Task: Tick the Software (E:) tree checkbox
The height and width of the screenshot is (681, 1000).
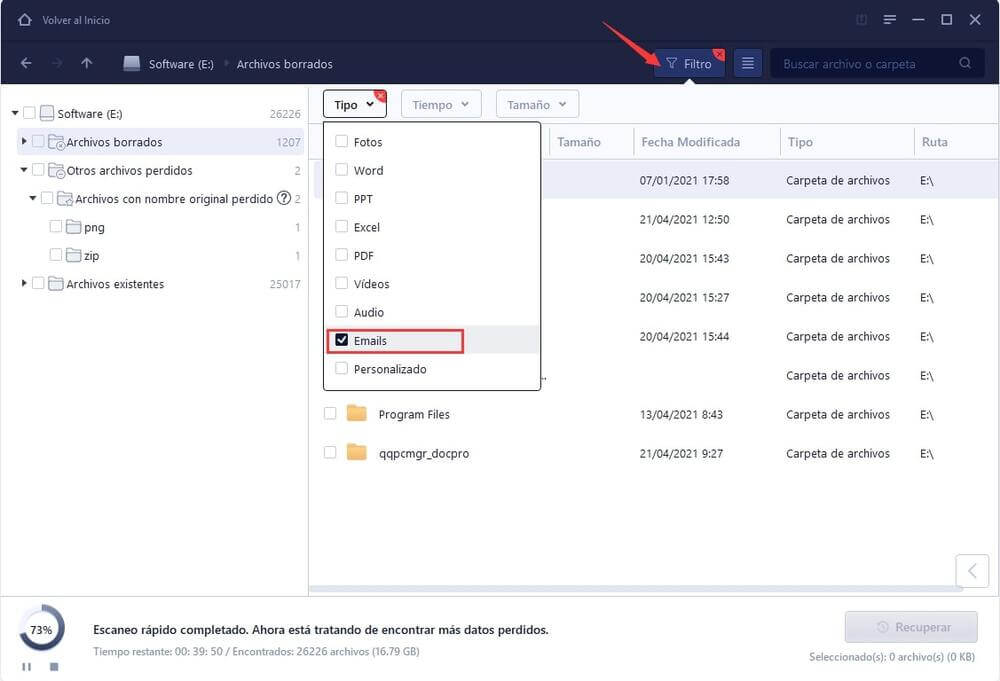Action: coord(29,113)
